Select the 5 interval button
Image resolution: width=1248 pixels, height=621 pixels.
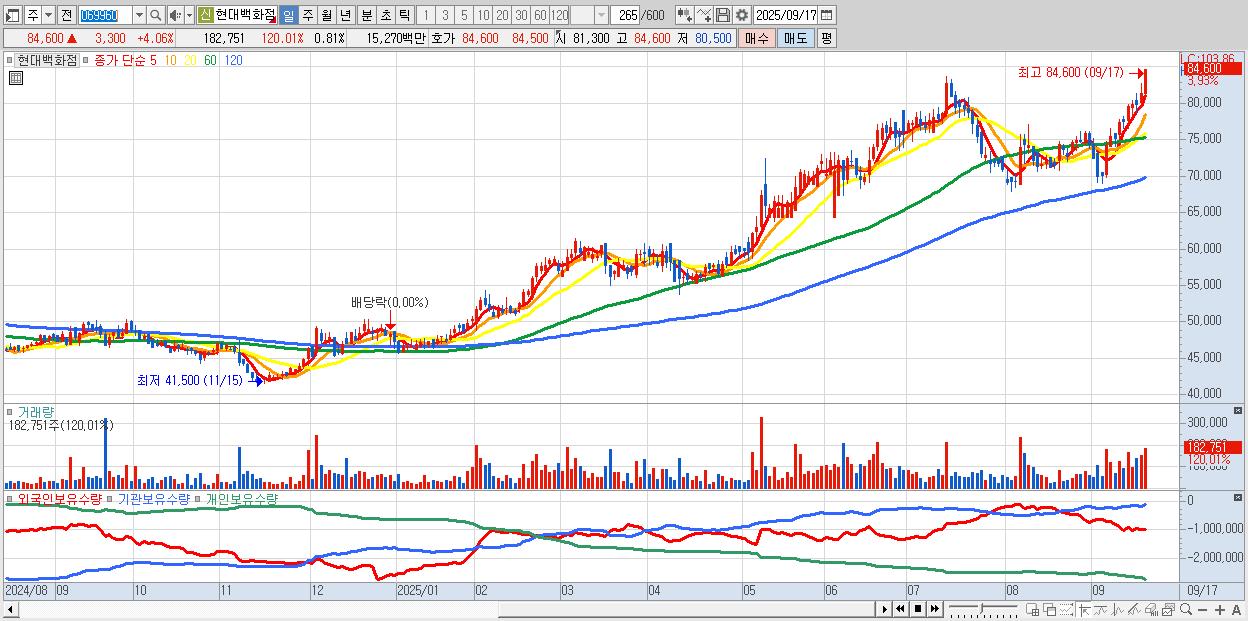pos(464,15)
